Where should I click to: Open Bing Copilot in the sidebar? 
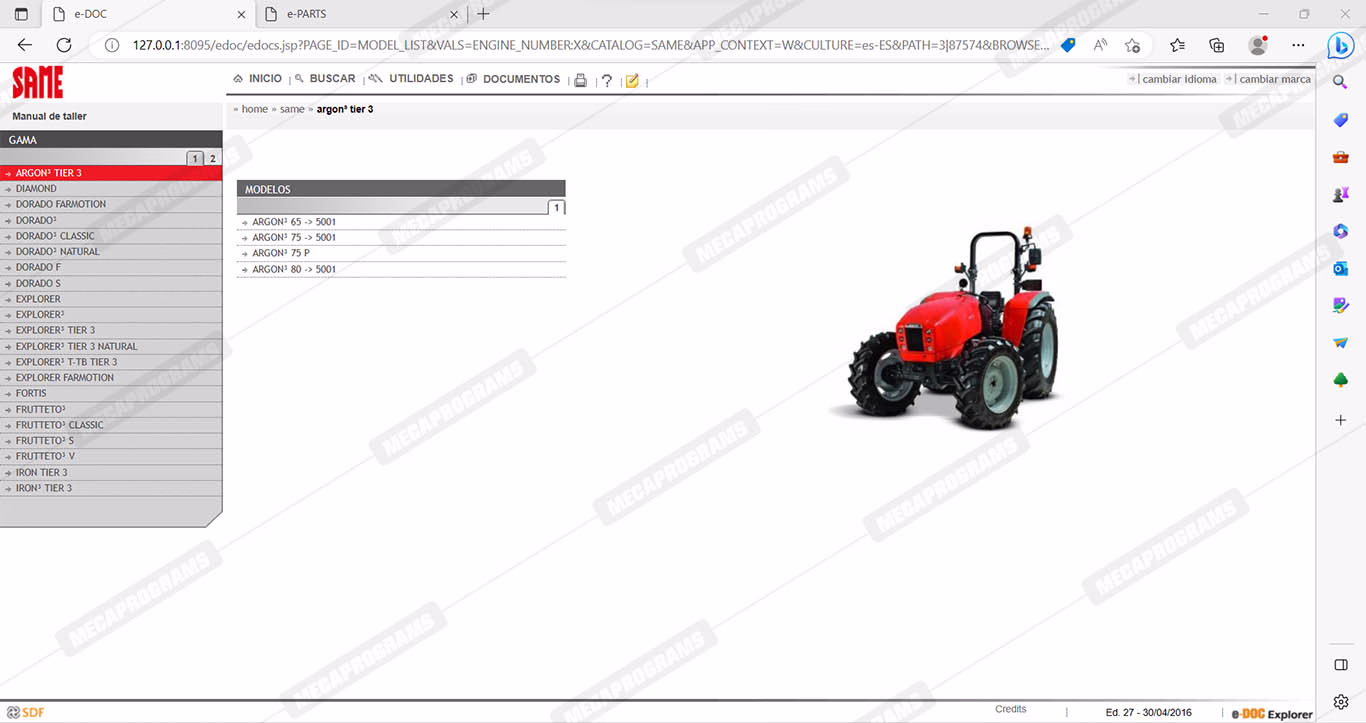(x=1341, y=45)
